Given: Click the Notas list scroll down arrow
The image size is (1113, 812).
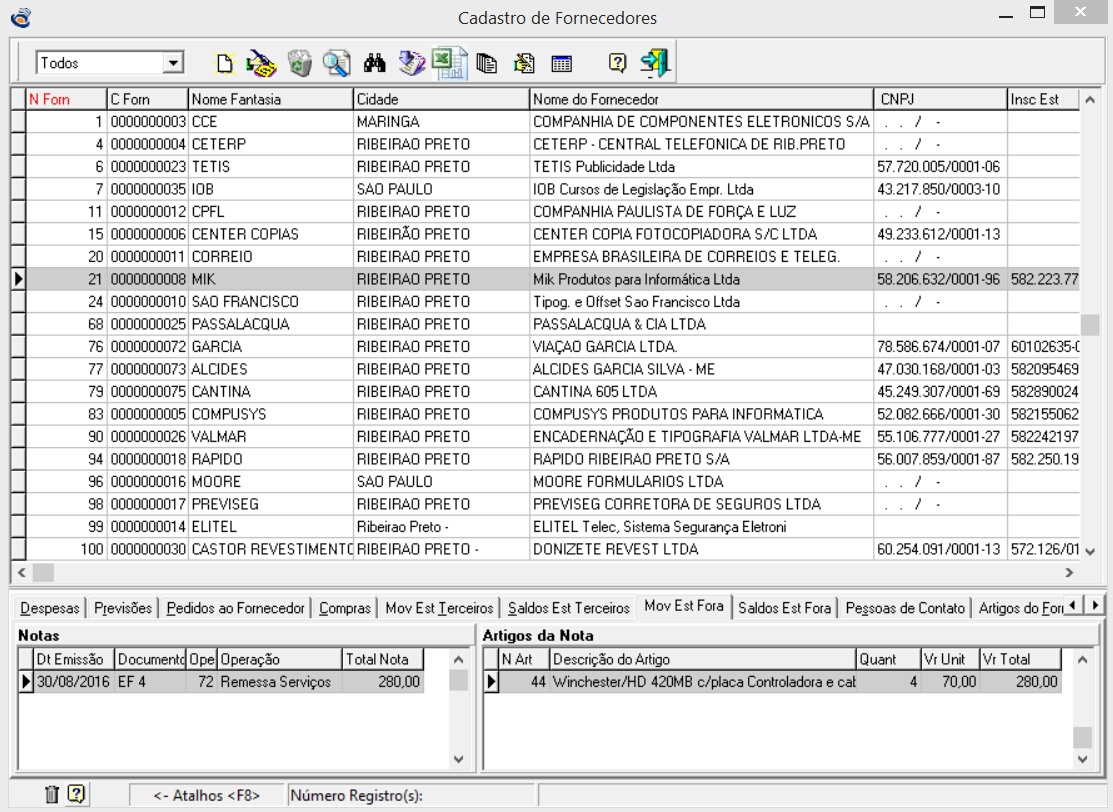Looking at the screenshot, I should (x=459, y=759).
